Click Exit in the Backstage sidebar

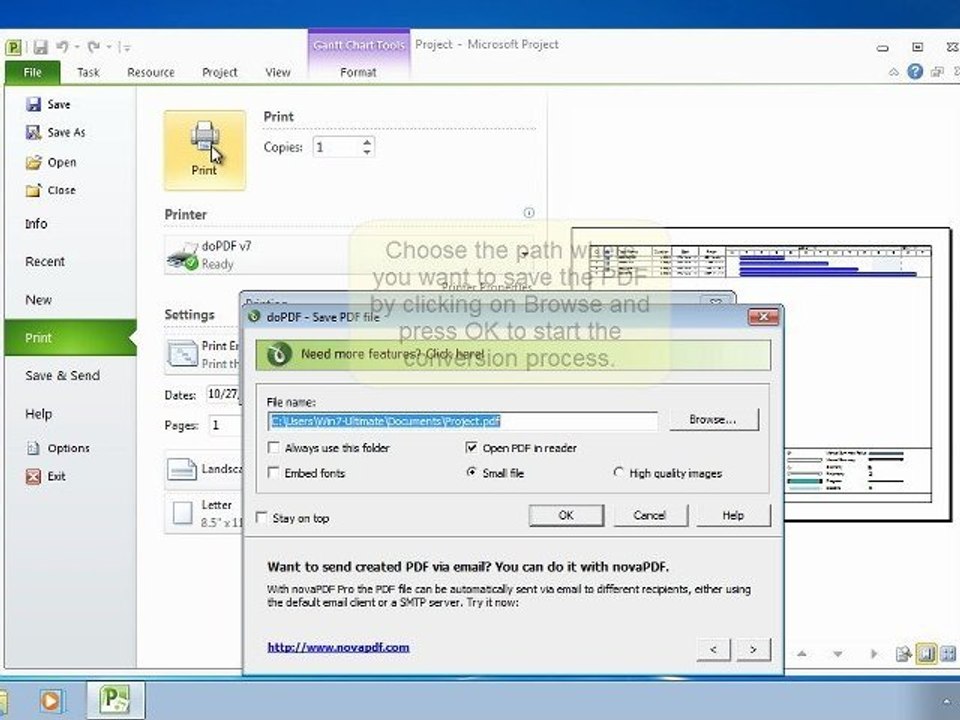46,476
